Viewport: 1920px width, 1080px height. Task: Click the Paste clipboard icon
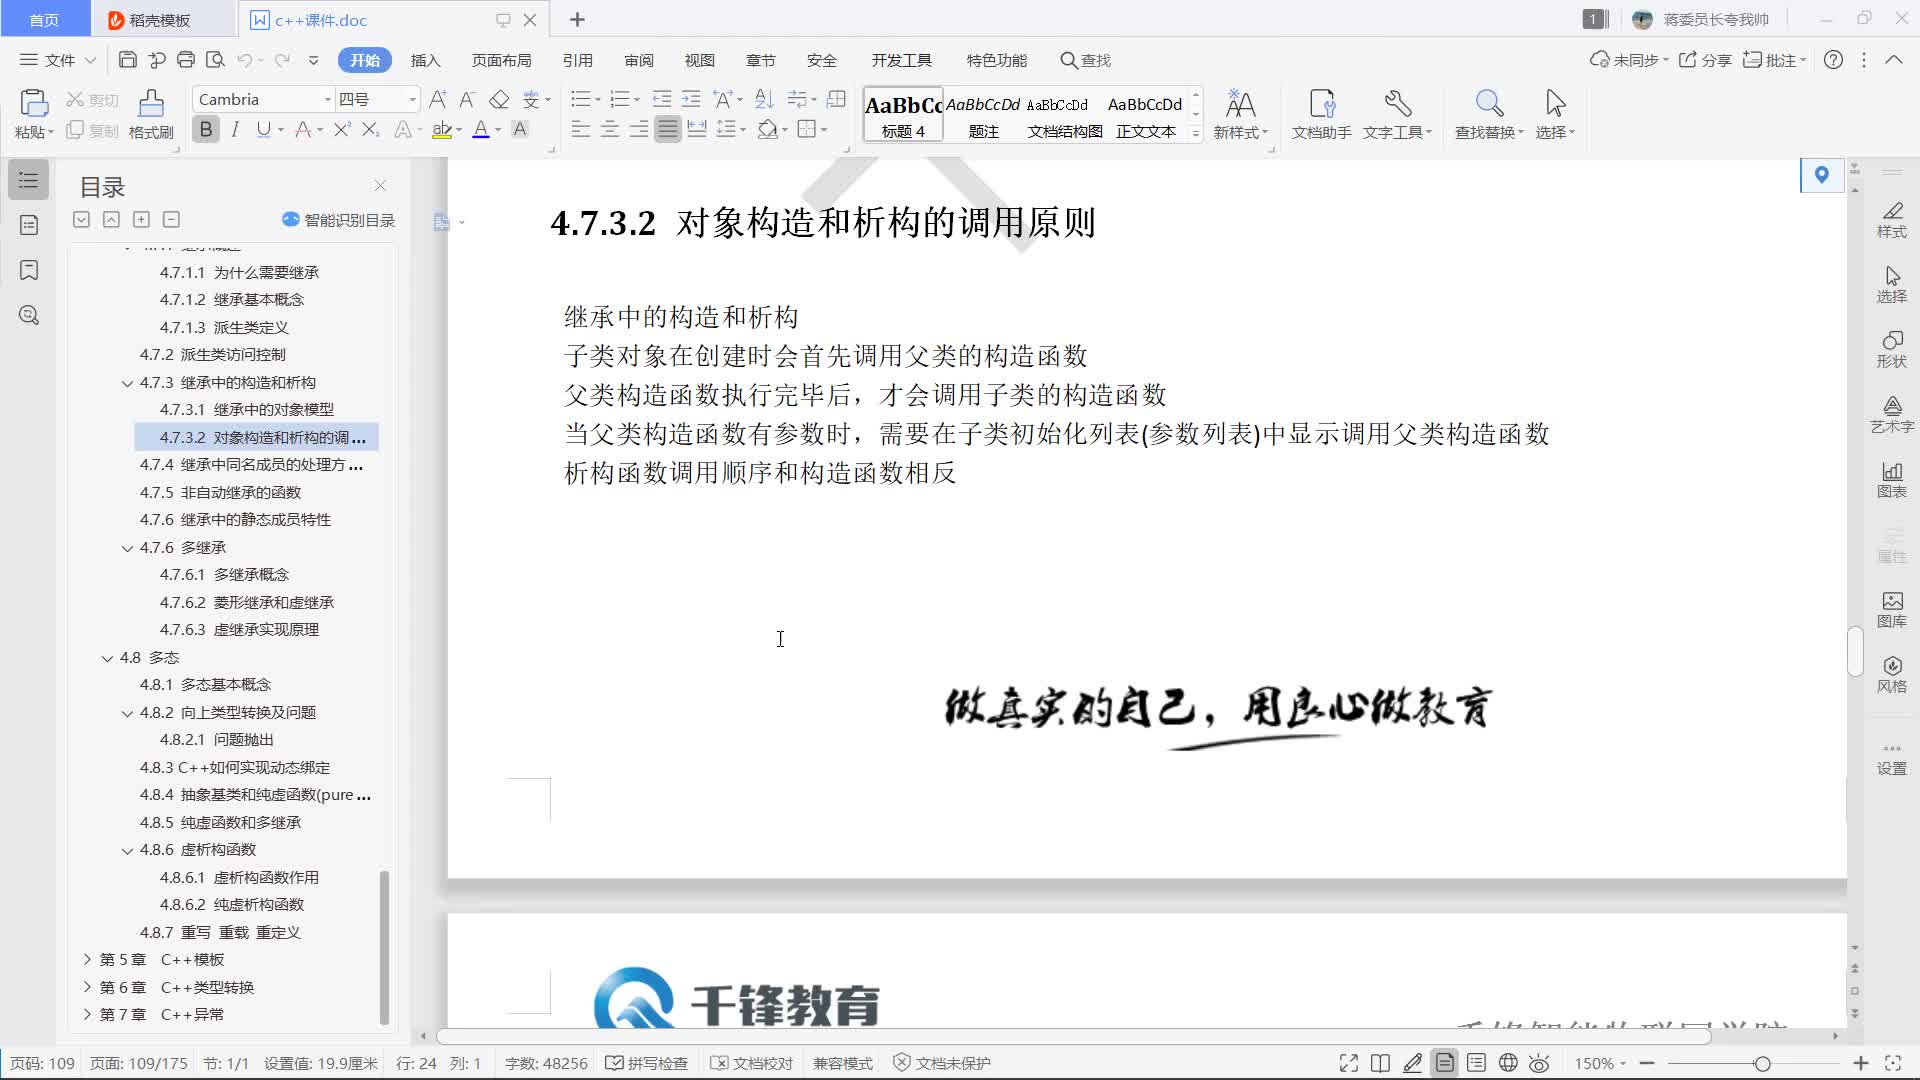(33, 104)
